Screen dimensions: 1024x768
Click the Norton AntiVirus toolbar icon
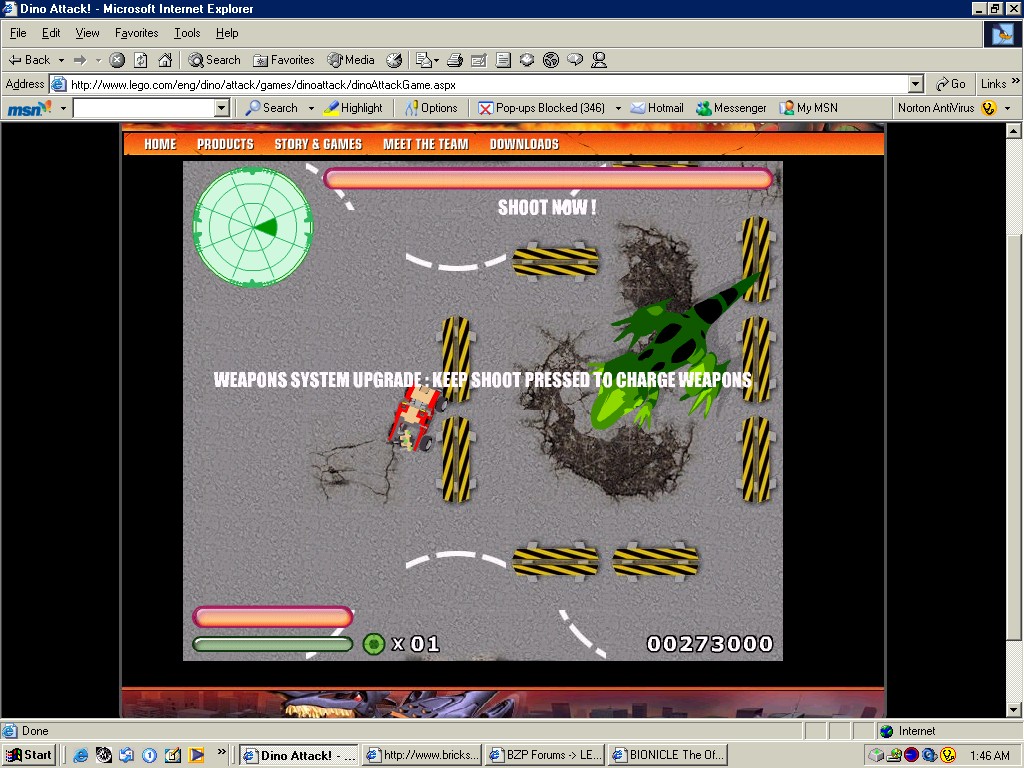[989, 108]
